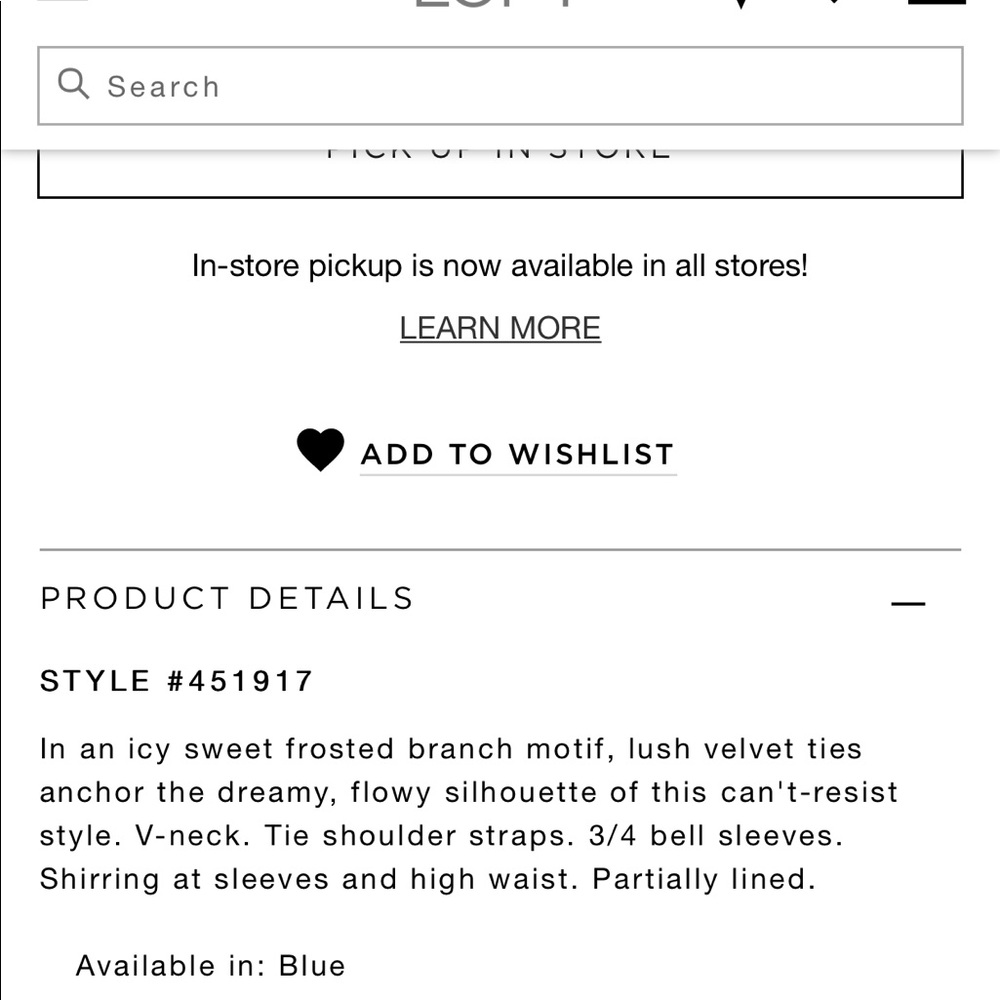Collapse Product Details with the minus icon

908,603
